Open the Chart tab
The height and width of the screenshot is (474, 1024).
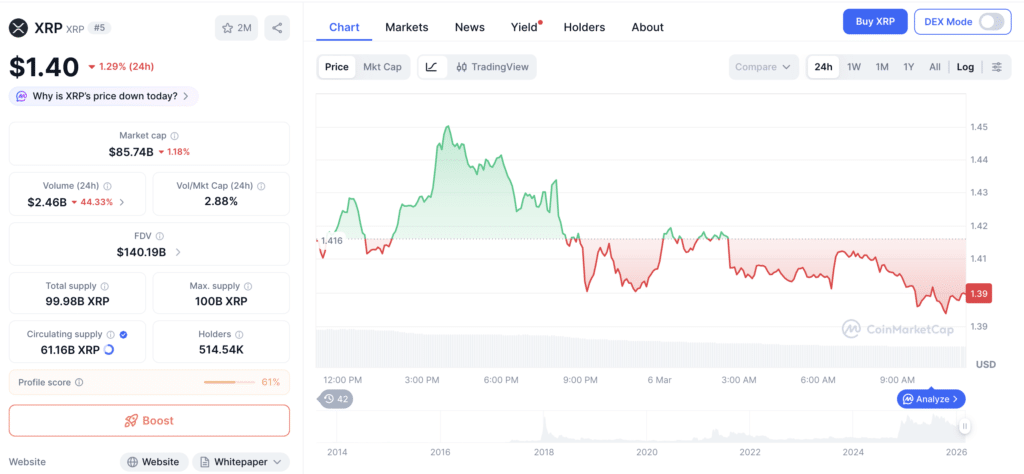click(x=344, y=27)
